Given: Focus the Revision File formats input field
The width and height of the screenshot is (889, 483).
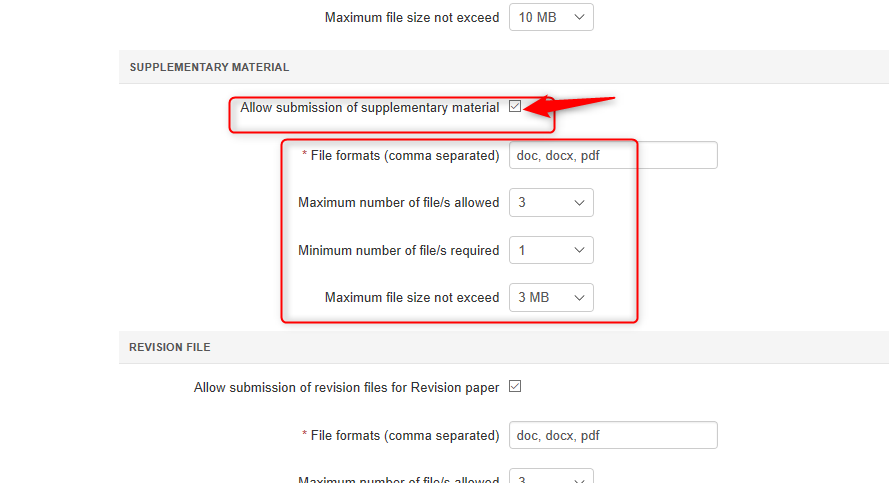Looking at the screenshot, I should (612, 435).
